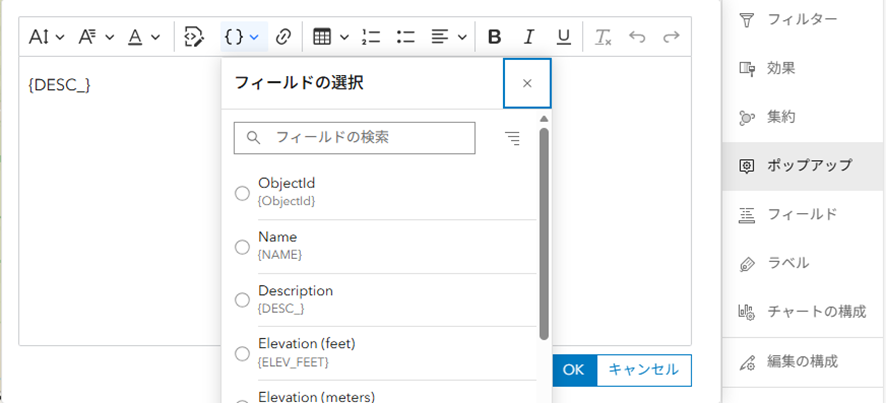Viewport: 886px width, 403px height.
Task: Open ラベル in side panel
Action: point(802,263)
